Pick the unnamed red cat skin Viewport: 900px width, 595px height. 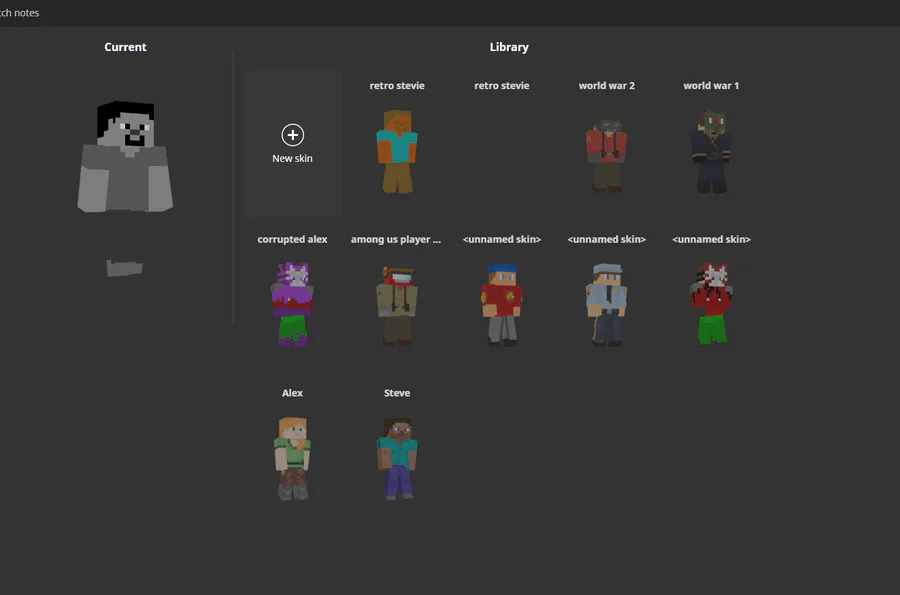711,304
